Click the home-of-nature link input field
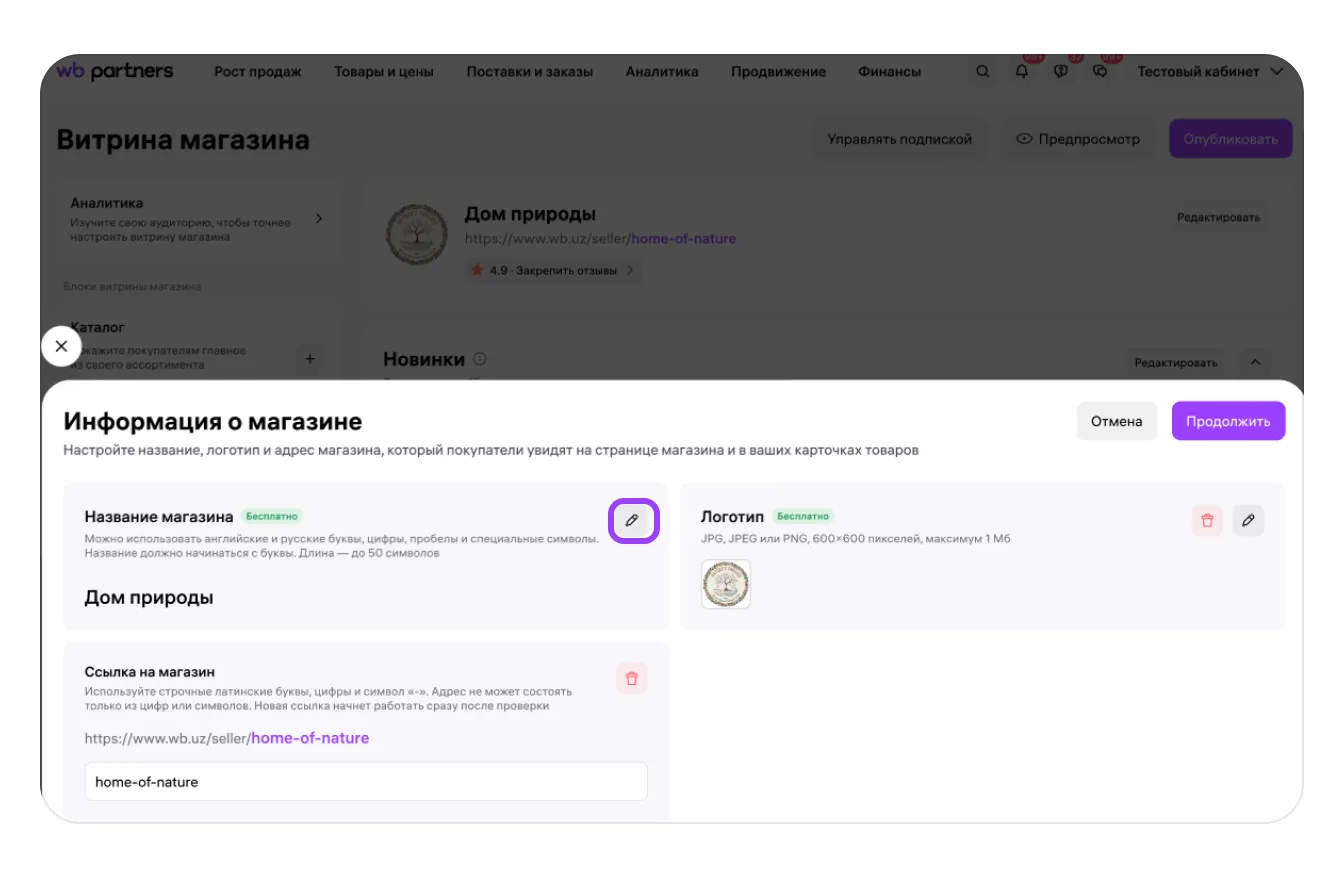 tap(366, 782)
